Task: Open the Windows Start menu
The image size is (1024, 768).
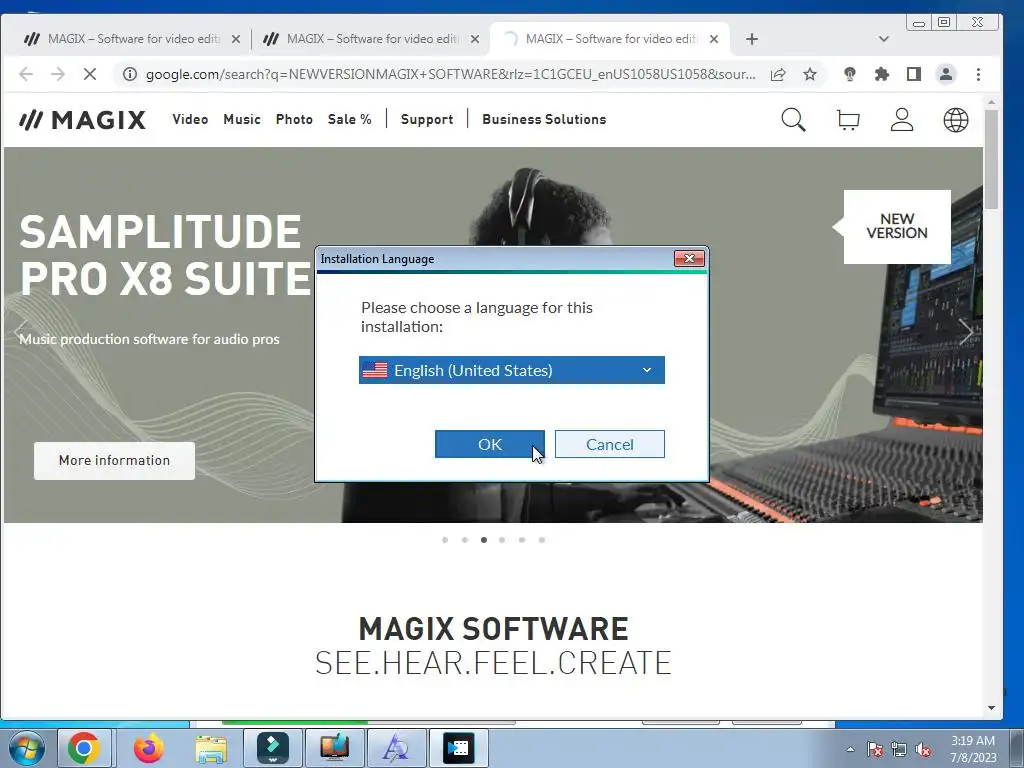Action: (27, 748)
